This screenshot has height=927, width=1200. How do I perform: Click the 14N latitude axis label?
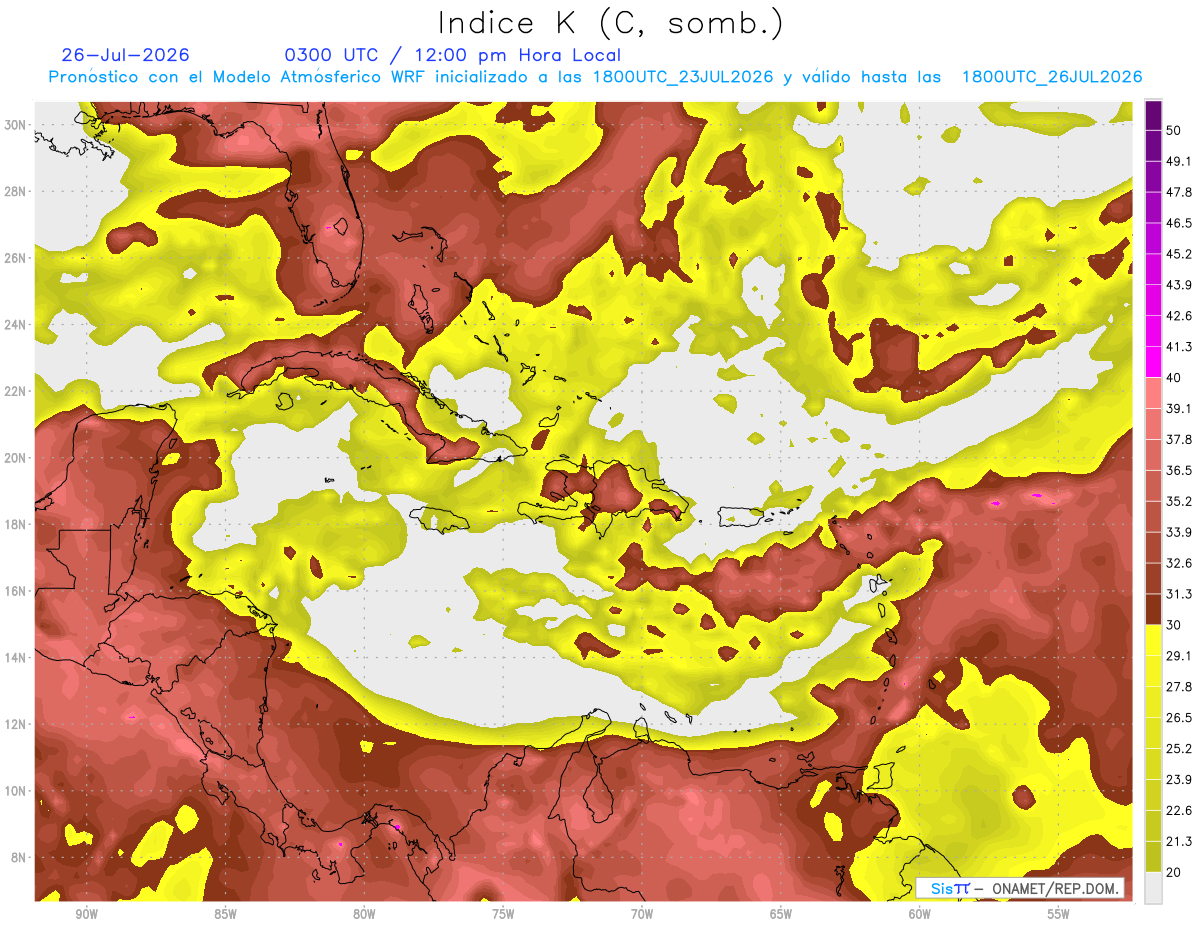[16, 658]
